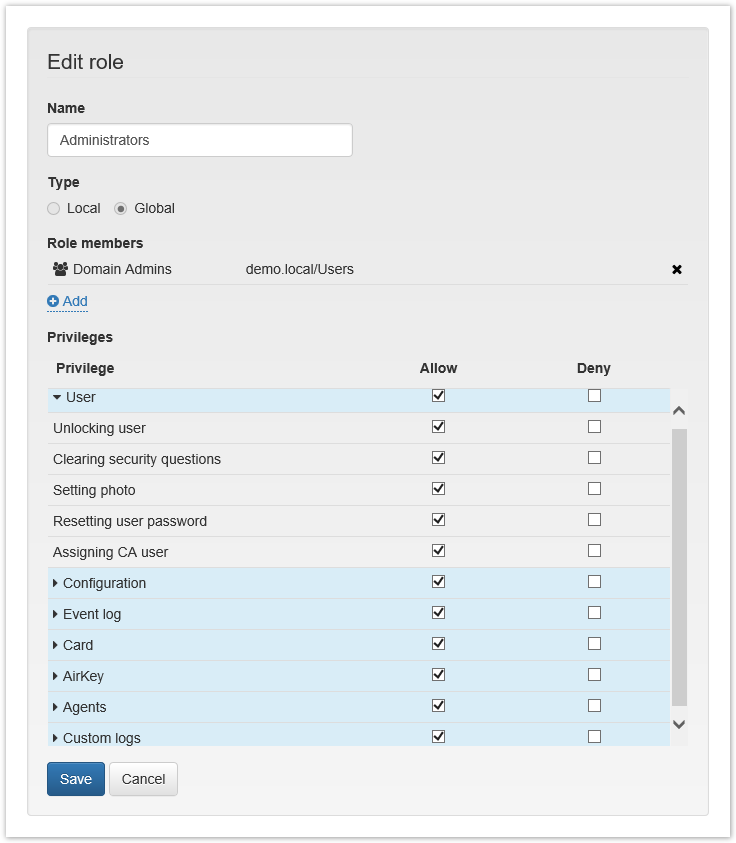736x843 pixels.
Task: Expand the Card privilege group
Action: 56,645
